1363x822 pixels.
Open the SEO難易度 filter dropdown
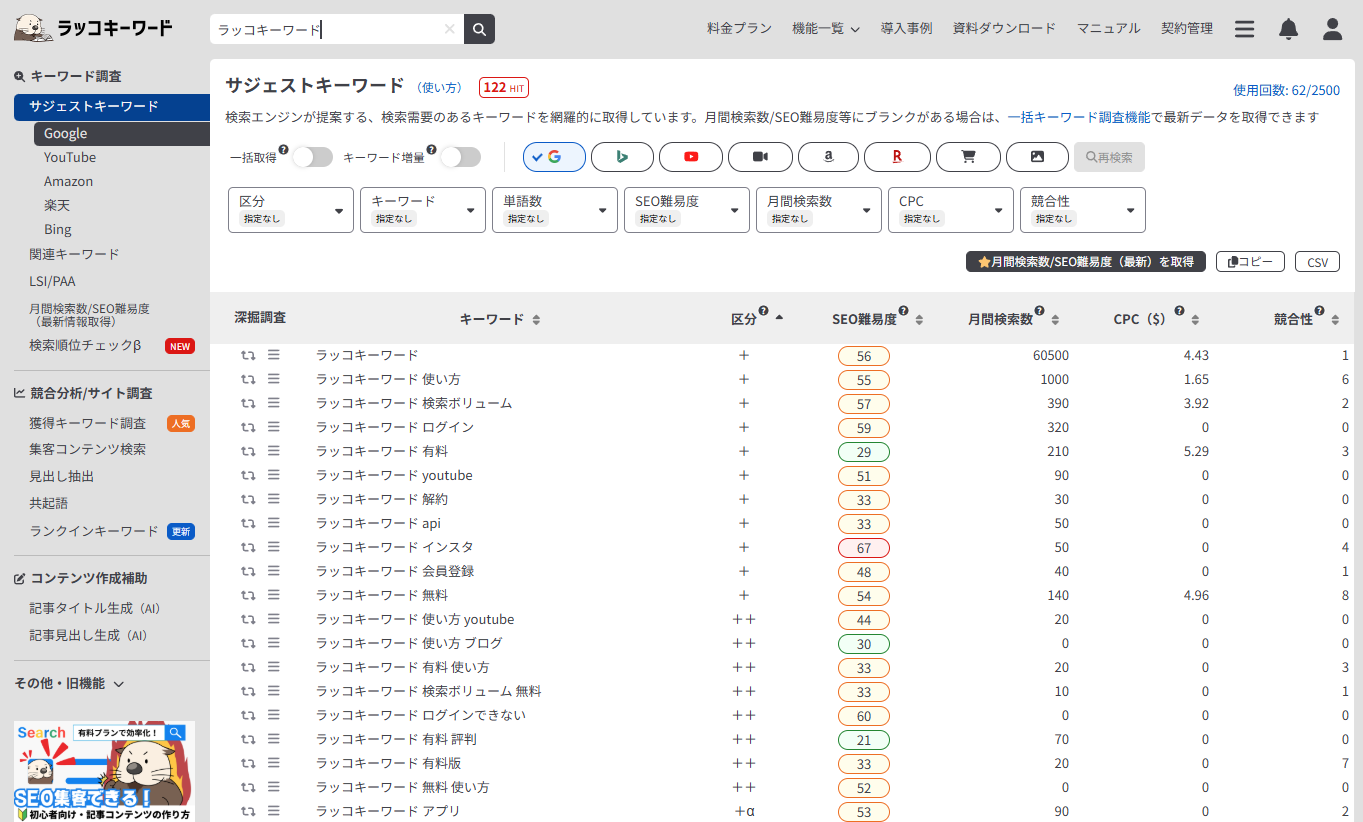point(687,210)
